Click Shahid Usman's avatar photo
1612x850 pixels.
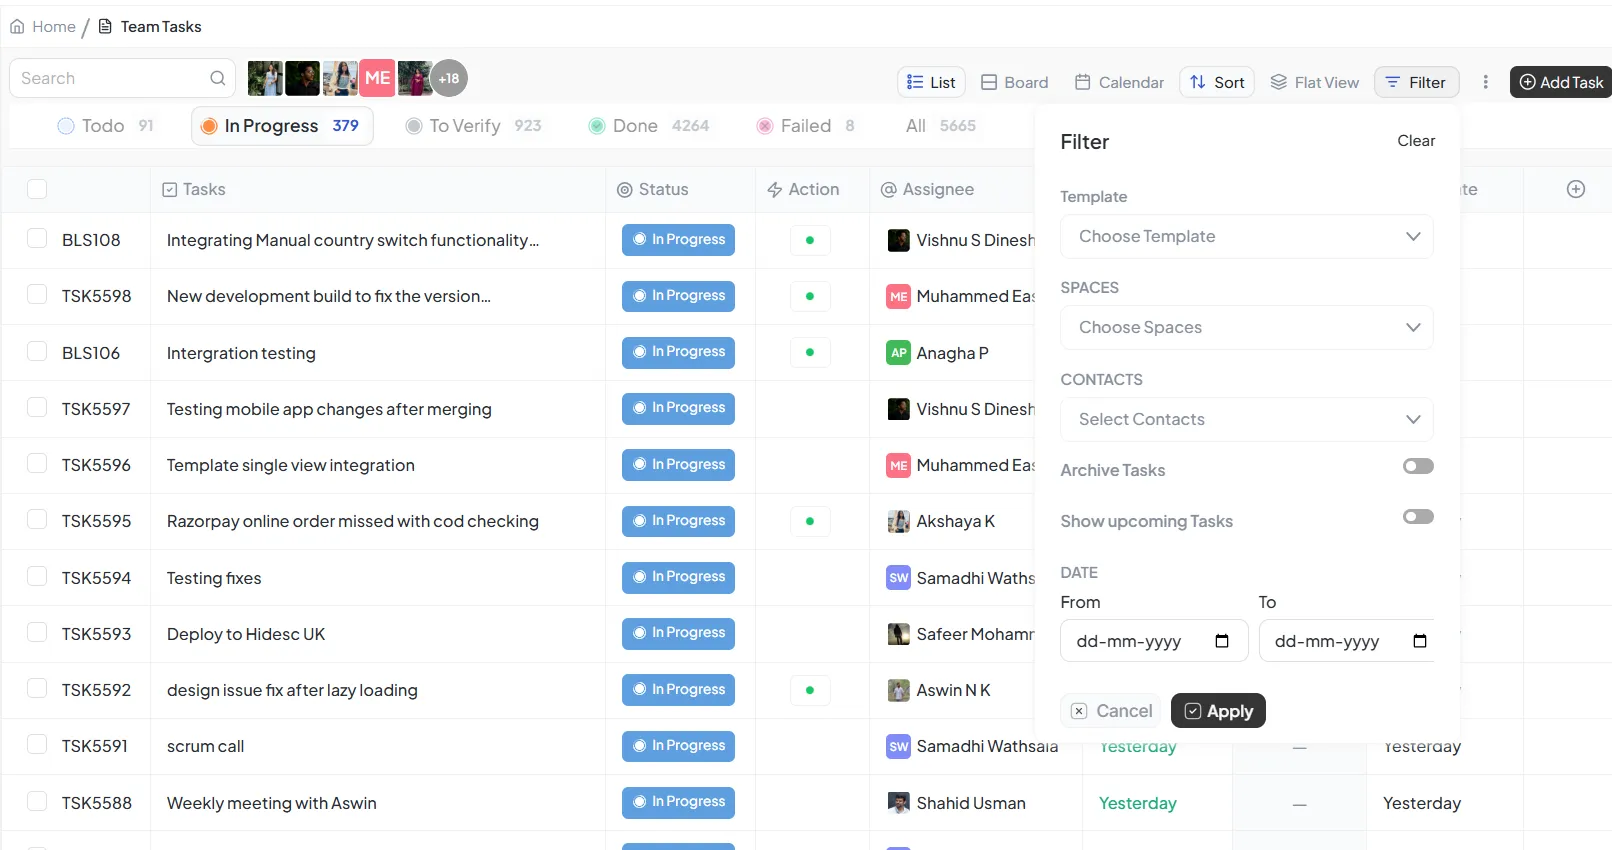(898, 803)
